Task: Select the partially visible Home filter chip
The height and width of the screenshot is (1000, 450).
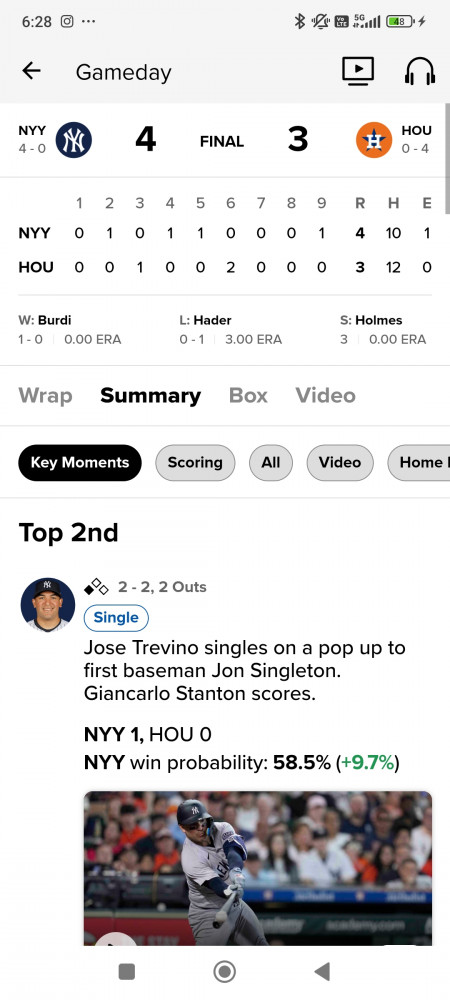Action: click(419, 462)
